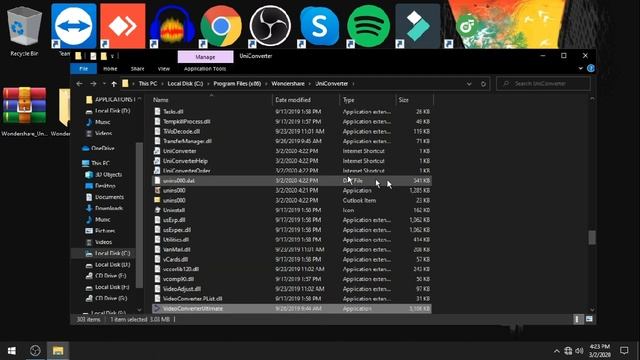640x360 pixels.
Task: Open OBS taskbar icon
Action: pos(35,351)
